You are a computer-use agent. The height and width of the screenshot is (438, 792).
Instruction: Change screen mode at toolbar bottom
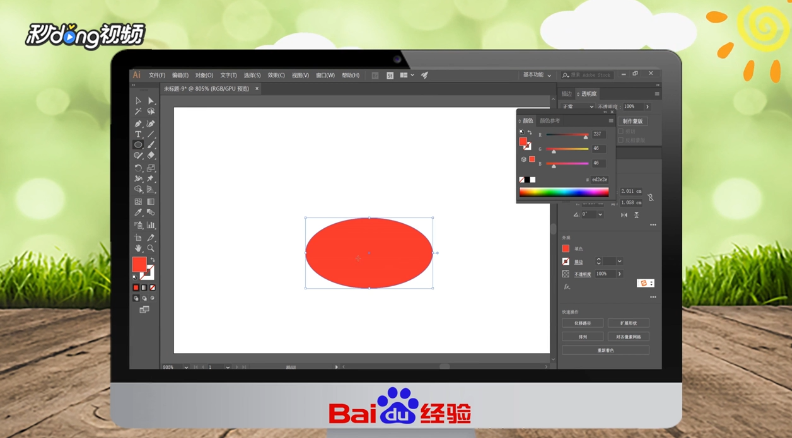[x=144, y=309]
